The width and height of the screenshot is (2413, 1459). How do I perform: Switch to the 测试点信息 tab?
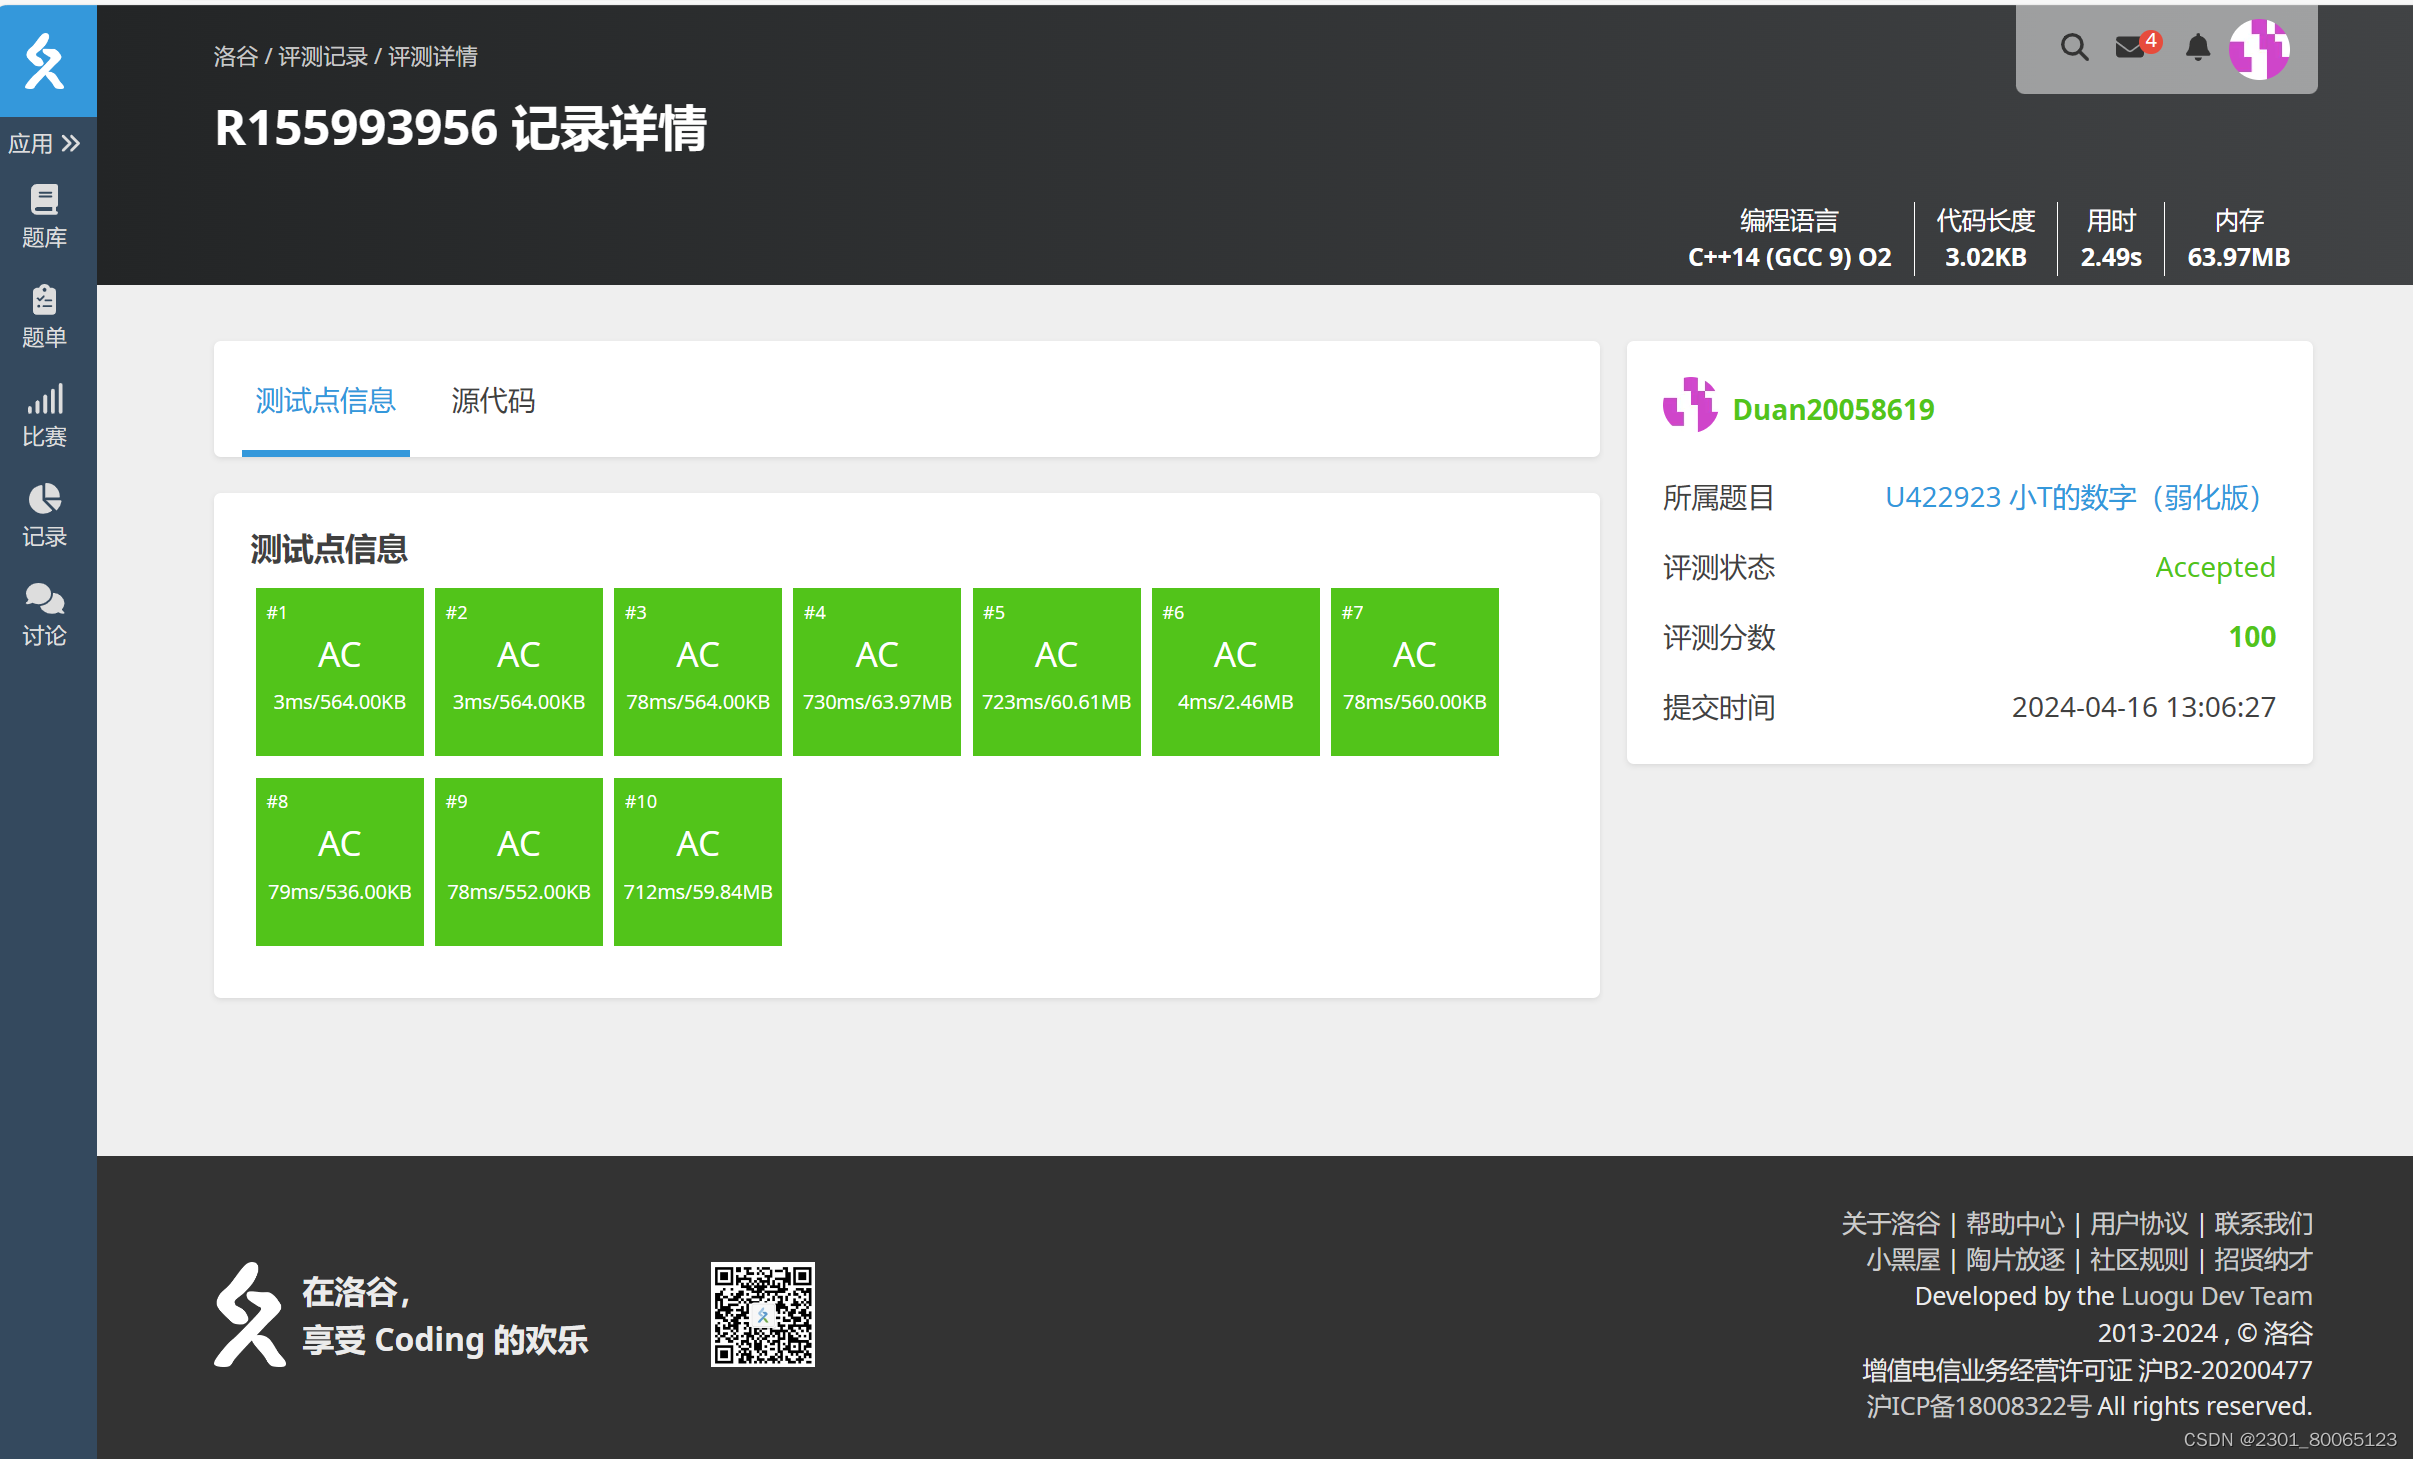coord(326,401)
